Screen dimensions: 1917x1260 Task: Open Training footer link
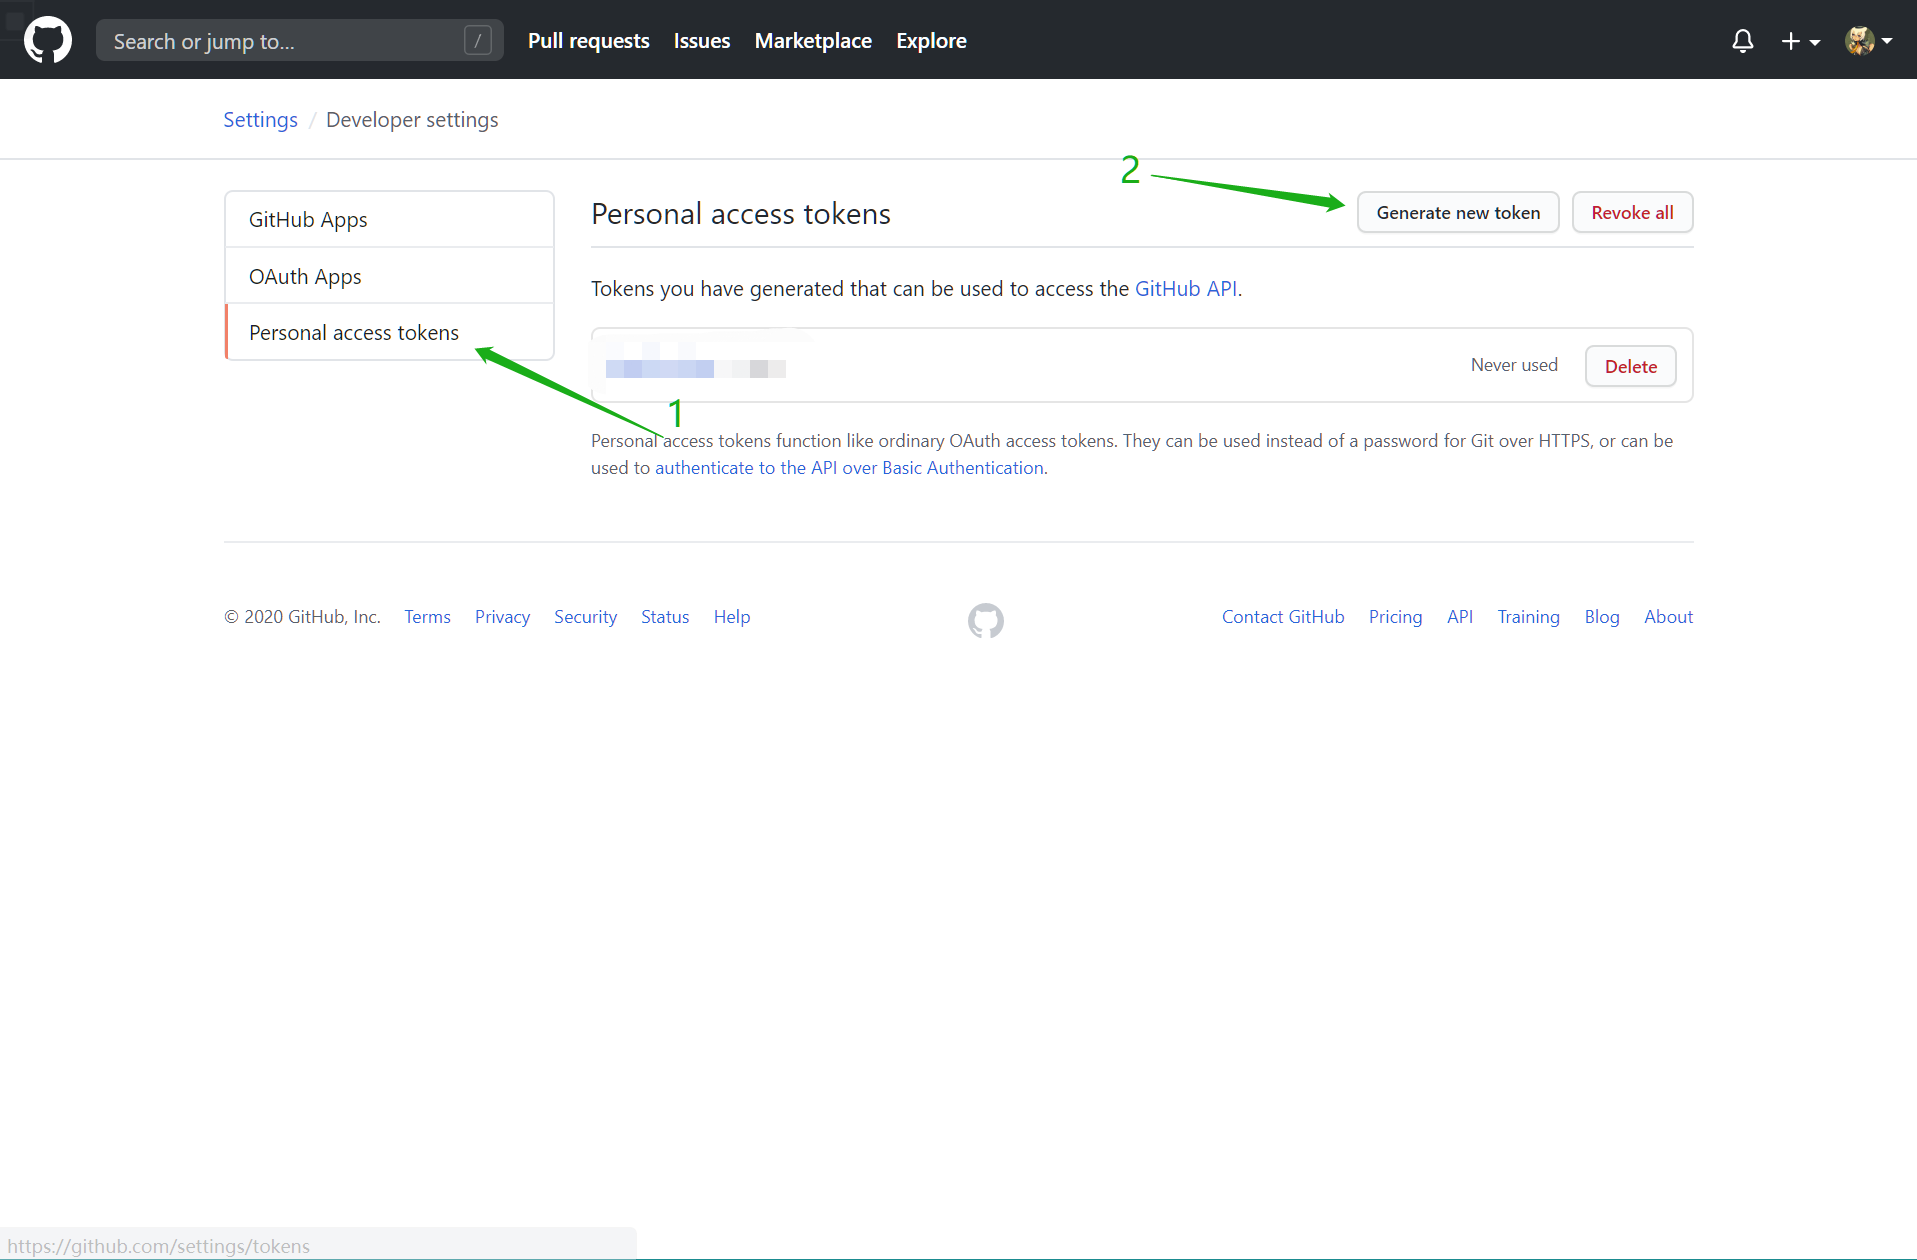tap(1528, 617)
